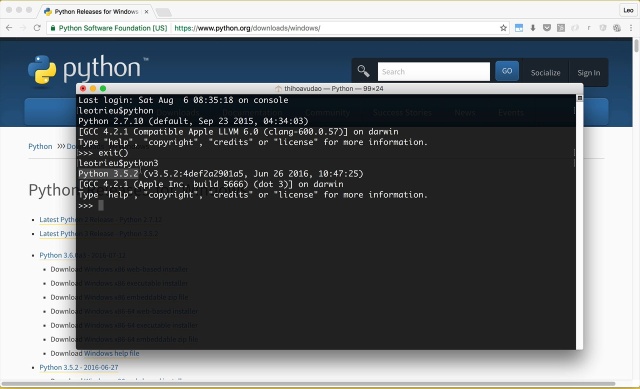The width and height of the screenshot is (640, 389).
Task: Click the highlighted 'Python 3.5.2' text in terminal
Action: click(x=108, y=173)
